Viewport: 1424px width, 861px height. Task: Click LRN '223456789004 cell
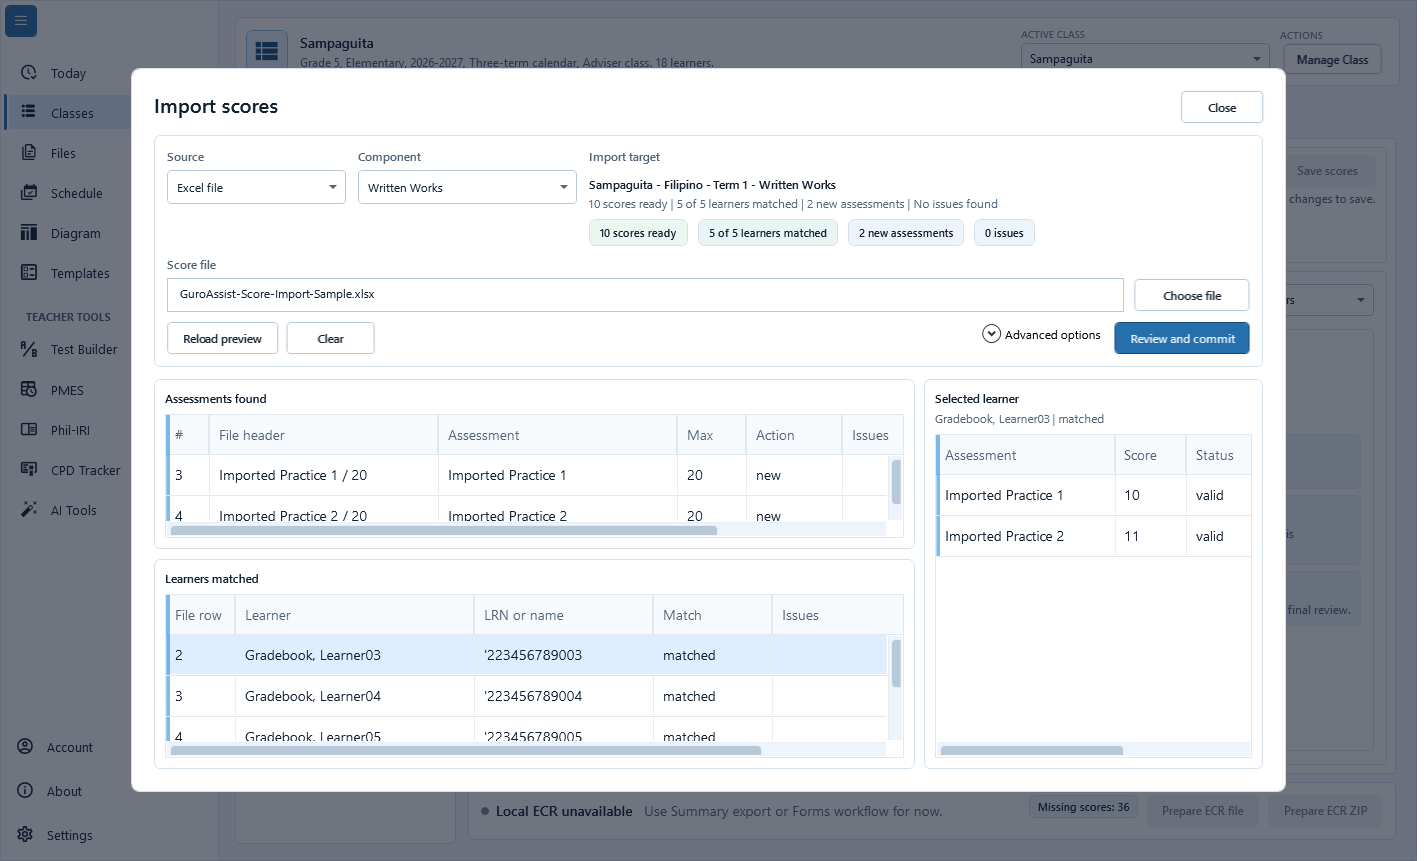(563, 696)
